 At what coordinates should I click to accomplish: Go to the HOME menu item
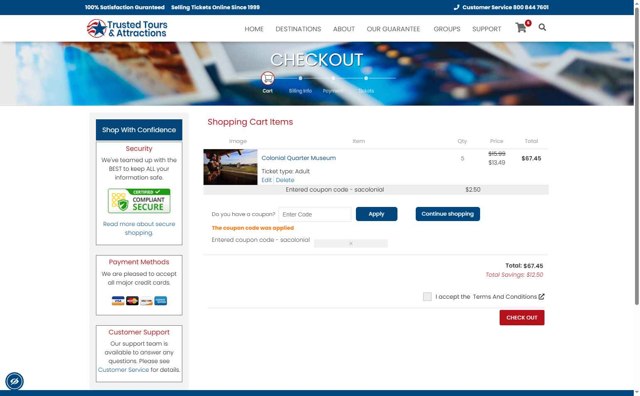[x=254, y=29]
